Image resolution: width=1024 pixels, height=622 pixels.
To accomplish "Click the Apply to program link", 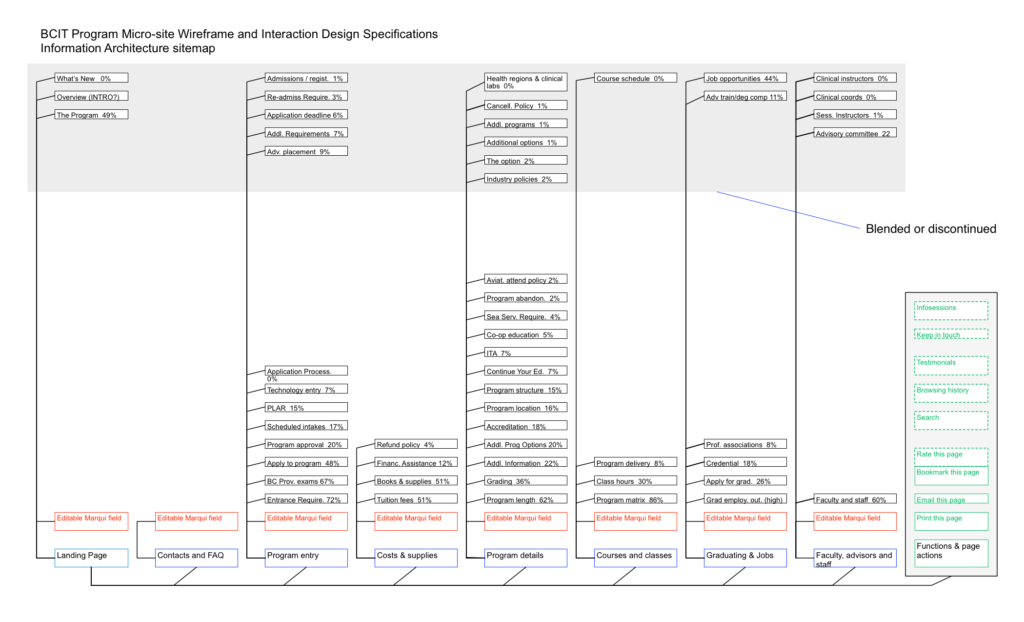I will (x=305, y=463).
